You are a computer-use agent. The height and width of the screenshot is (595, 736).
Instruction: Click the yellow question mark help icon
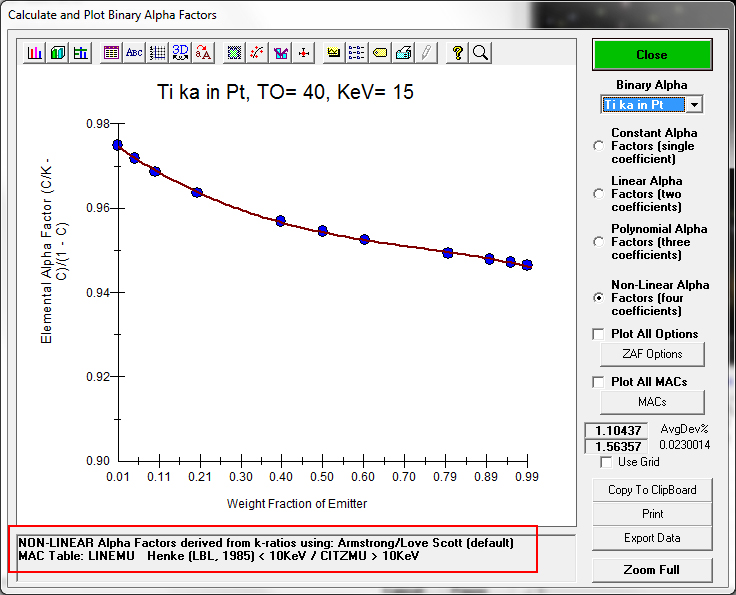(457, 53)
